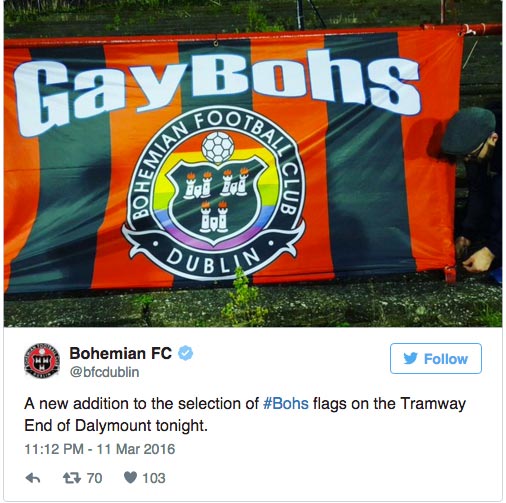Click the Bohemian FC account name

click(121, 353)
